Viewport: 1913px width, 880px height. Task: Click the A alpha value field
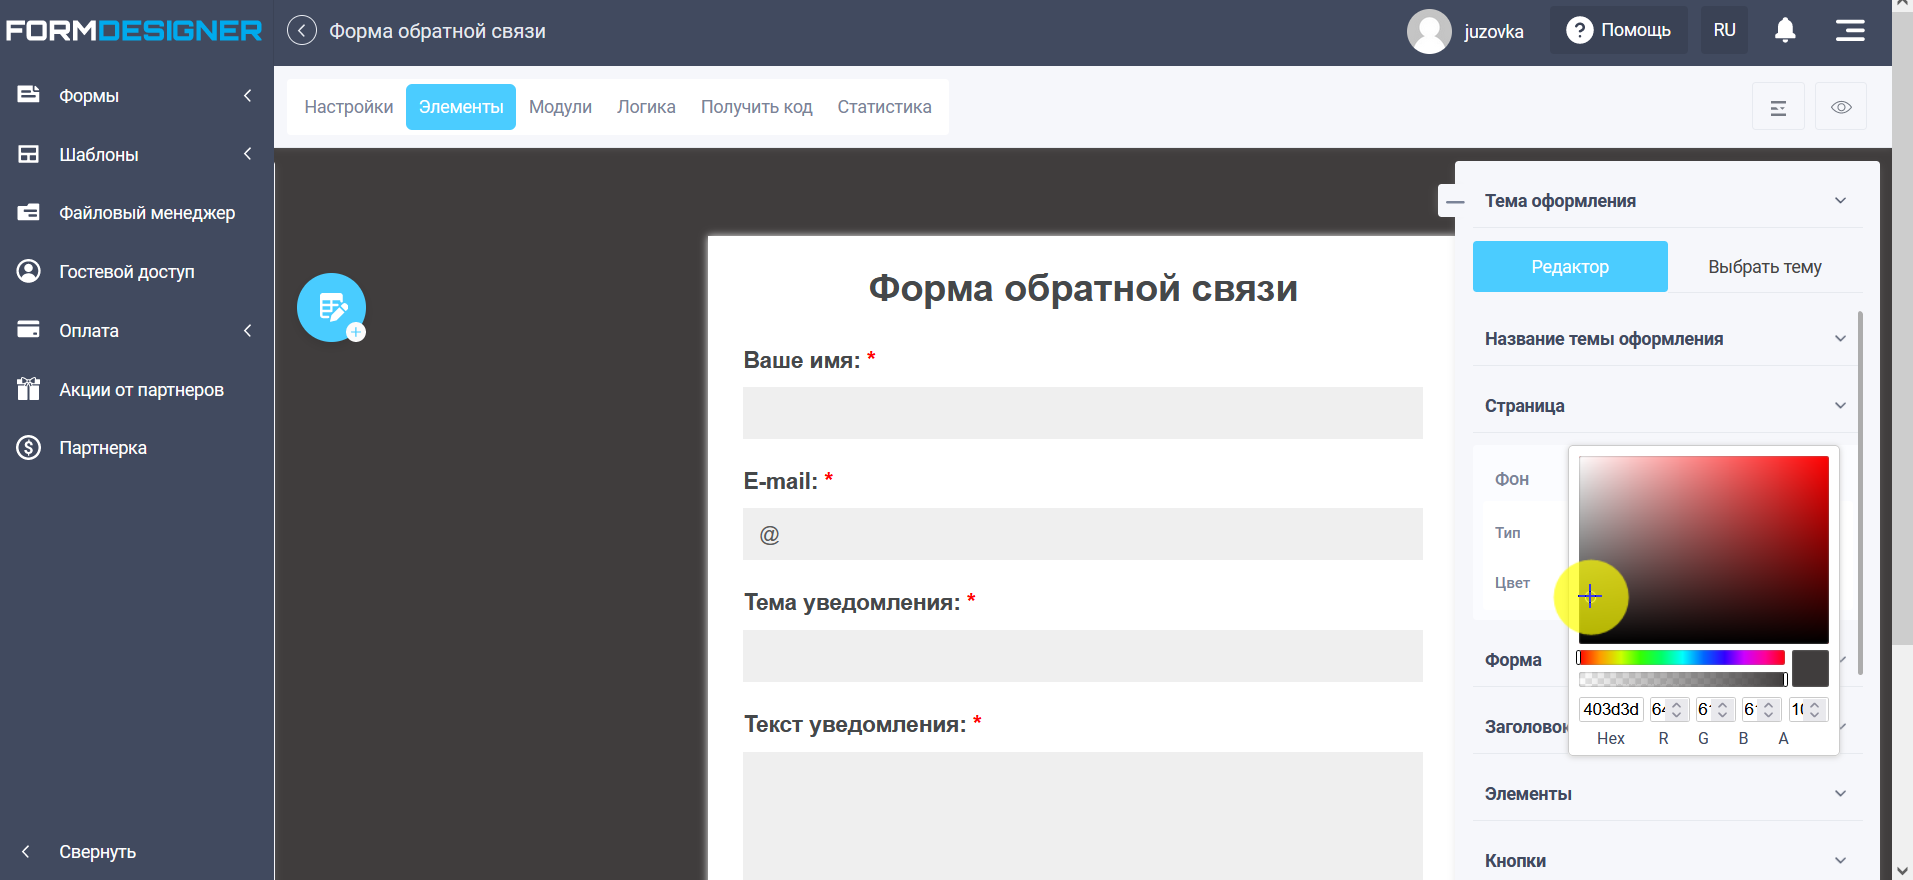pos(1808,709)
